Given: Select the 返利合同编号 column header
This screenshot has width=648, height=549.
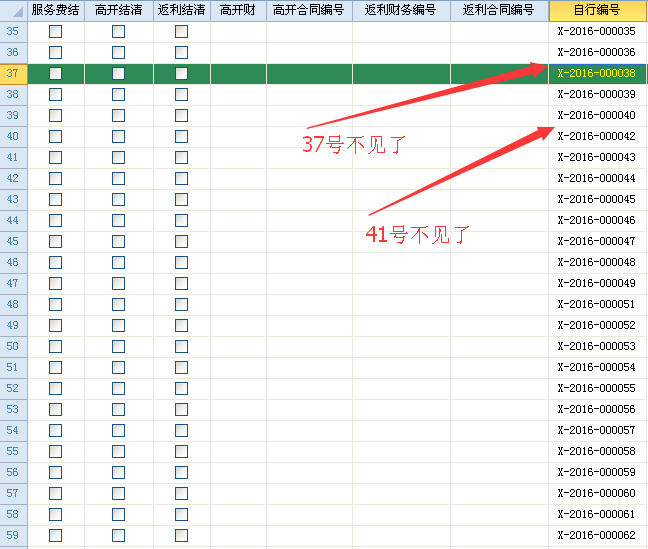Looking at the screenshot, I should pos(498,11).
